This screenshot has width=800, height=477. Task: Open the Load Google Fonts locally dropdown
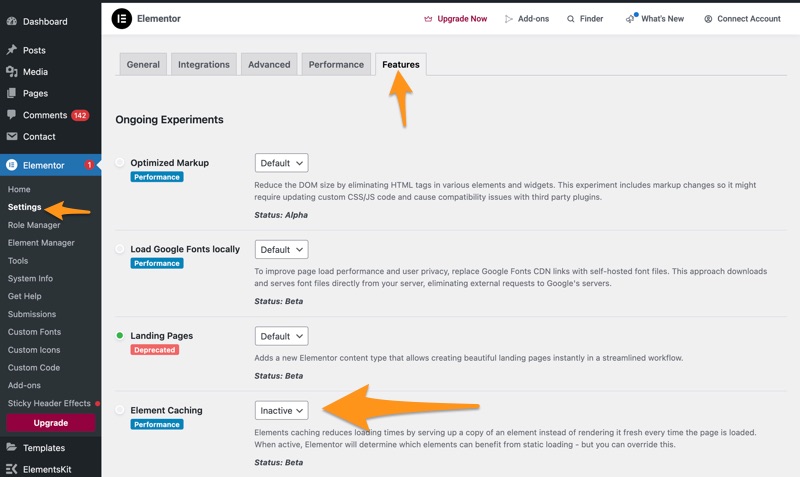coord(282,249)
